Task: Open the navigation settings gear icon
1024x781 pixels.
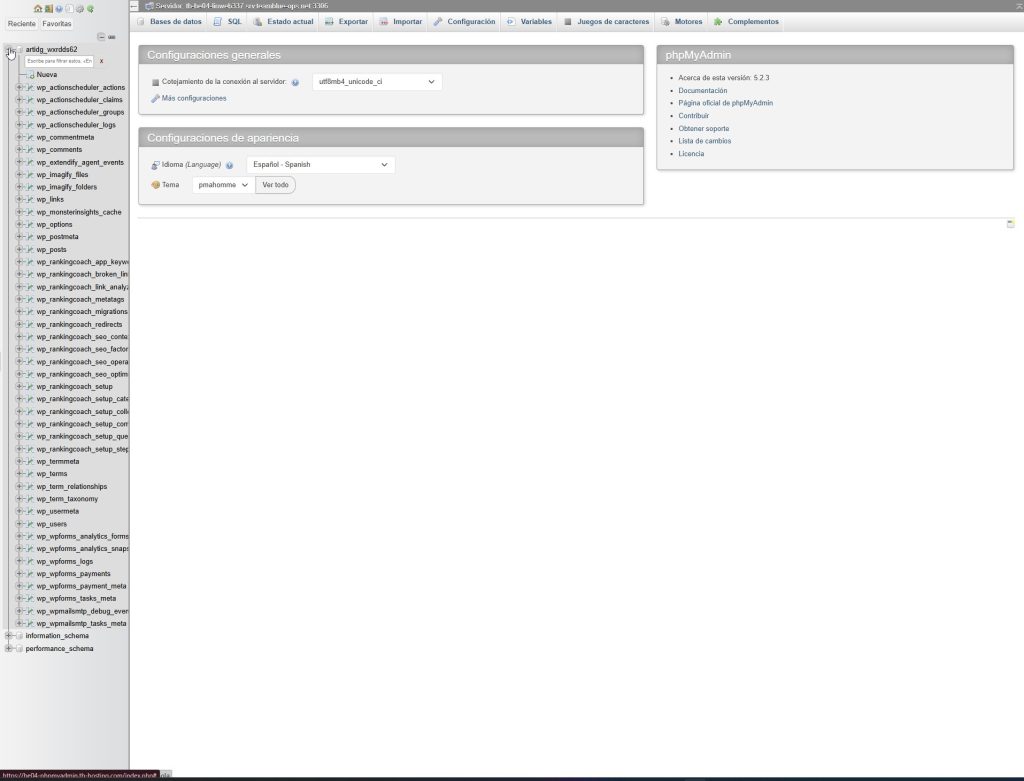Action: pos(80,8)
